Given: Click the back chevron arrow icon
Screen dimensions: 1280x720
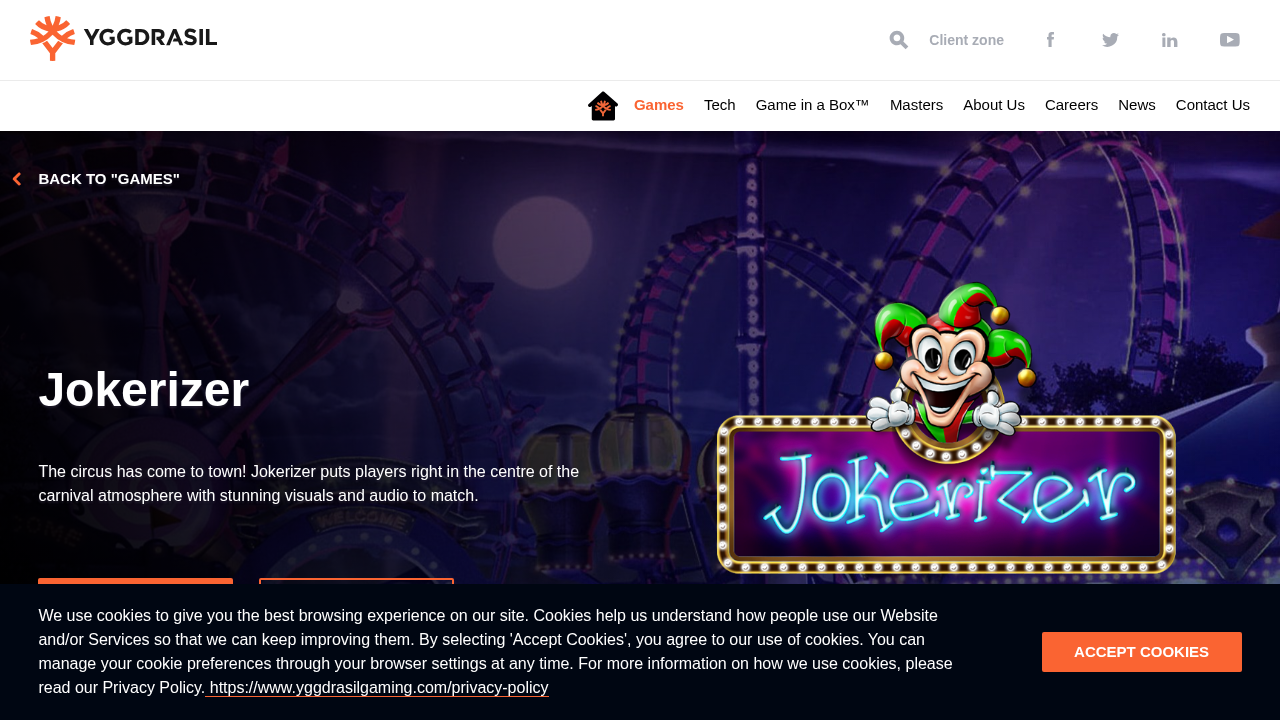Looking at the screenshot, I should [x=15, y=178].
